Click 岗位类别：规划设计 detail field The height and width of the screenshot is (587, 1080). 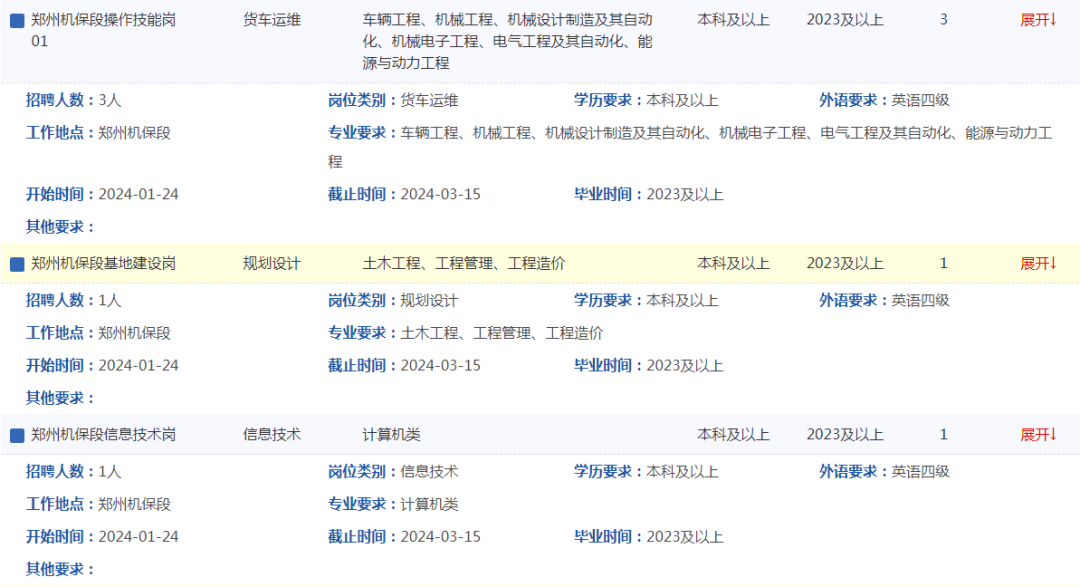tap(393, 300)
